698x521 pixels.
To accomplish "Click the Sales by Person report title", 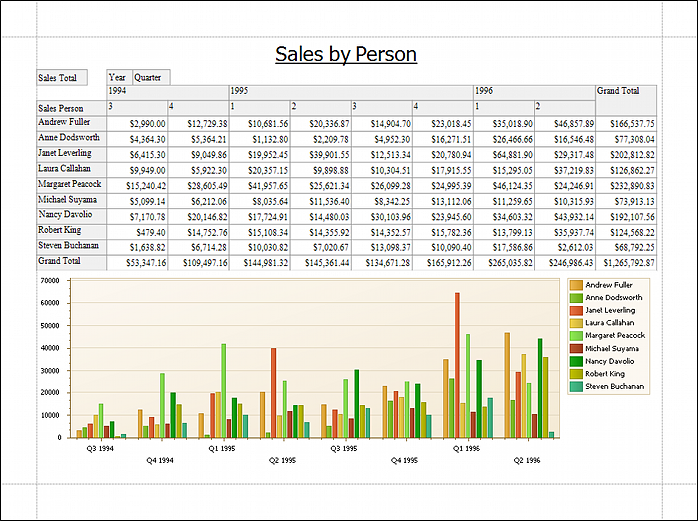I will 346,54.
